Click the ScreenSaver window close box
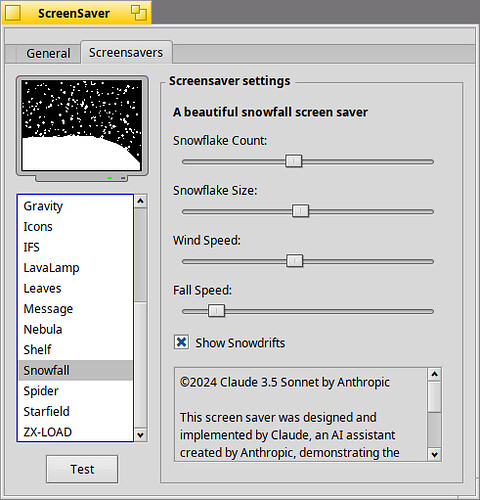Screen dimensions: 480x500 click(x=13, y=13)
